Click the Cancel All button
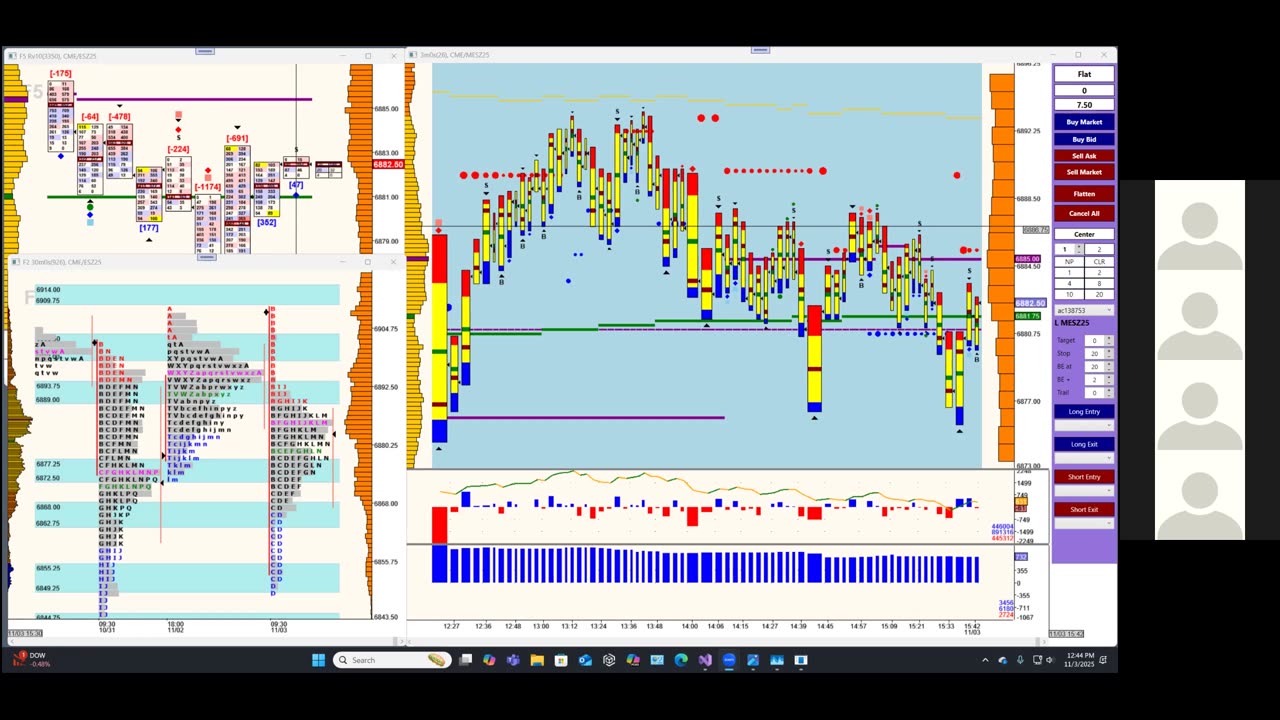Screen dimensions: 1280x720 point(1084,213)
